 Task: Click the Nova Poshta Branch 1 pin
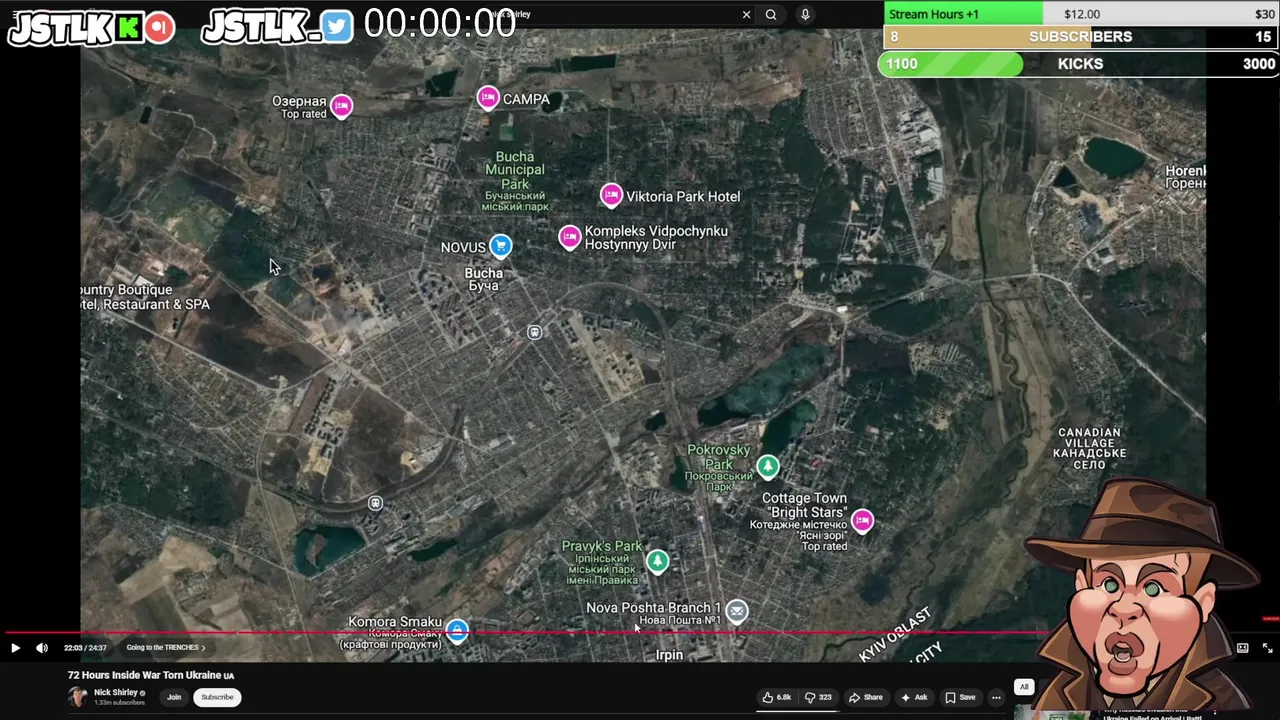pyautogui.click(x=736, y=610)
